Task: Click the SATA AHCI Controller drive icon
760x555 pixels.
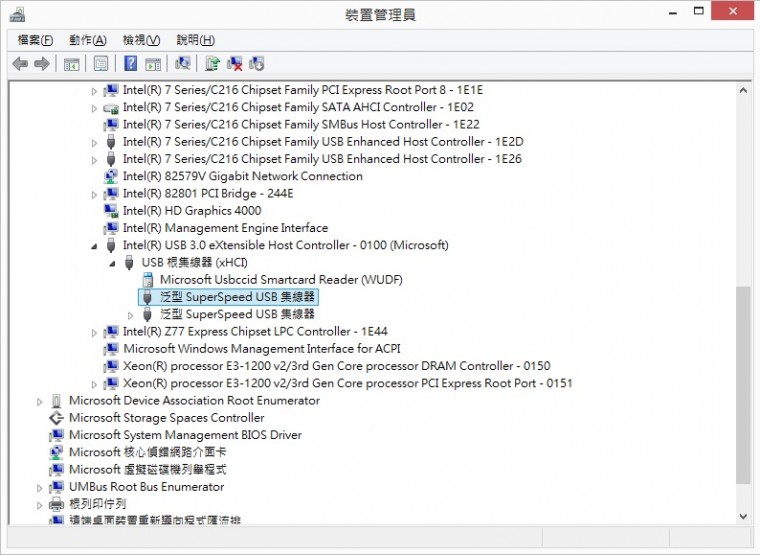Action: [111, 108]
